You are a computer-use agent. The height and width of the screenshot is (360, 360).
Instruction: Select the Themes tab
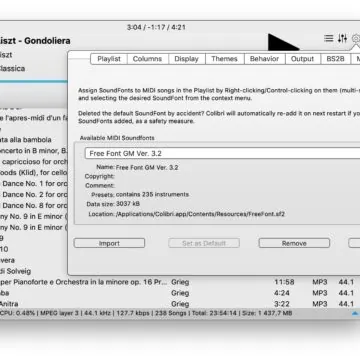pos(224,59)
